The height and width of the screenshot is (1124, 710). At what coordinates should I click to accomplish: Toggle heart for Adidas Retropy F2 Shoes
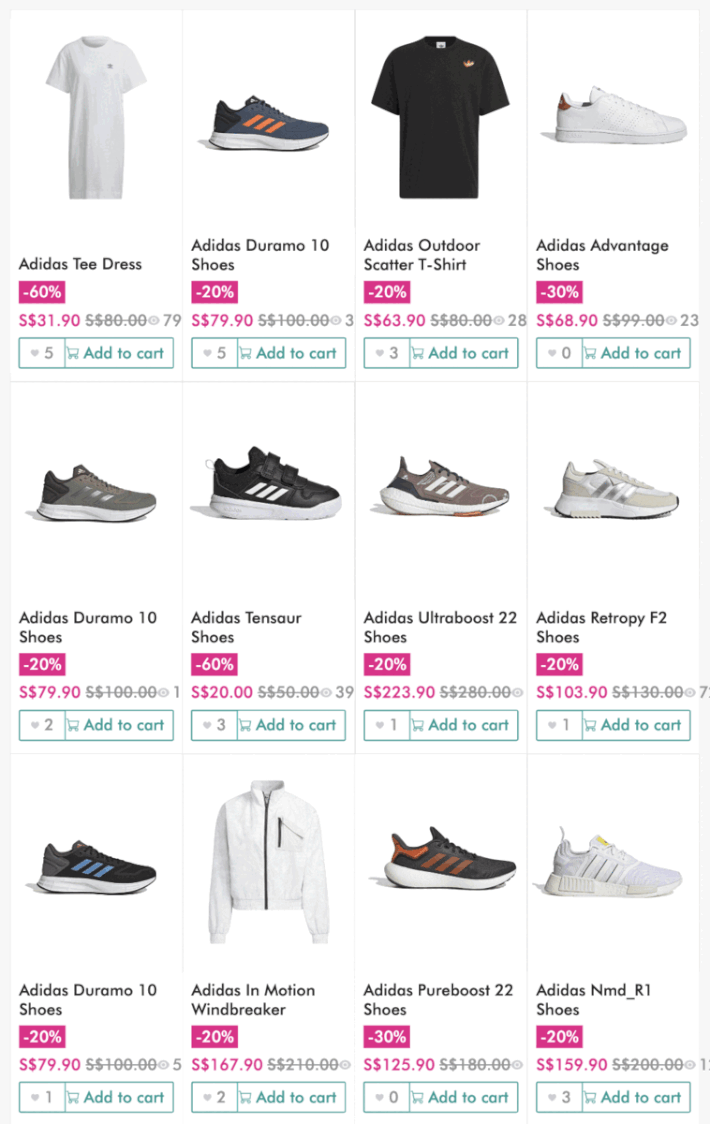[559, 725]
